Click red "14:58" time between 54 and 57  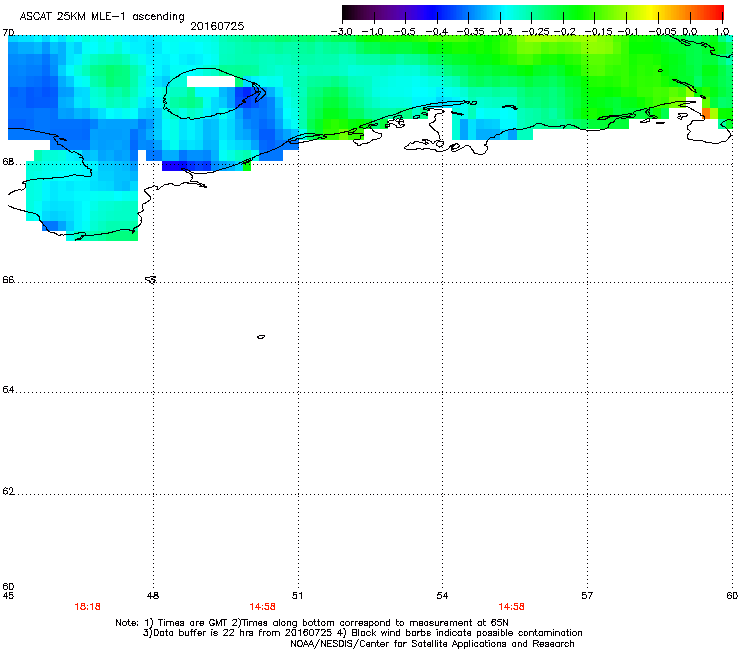[512, 607]
